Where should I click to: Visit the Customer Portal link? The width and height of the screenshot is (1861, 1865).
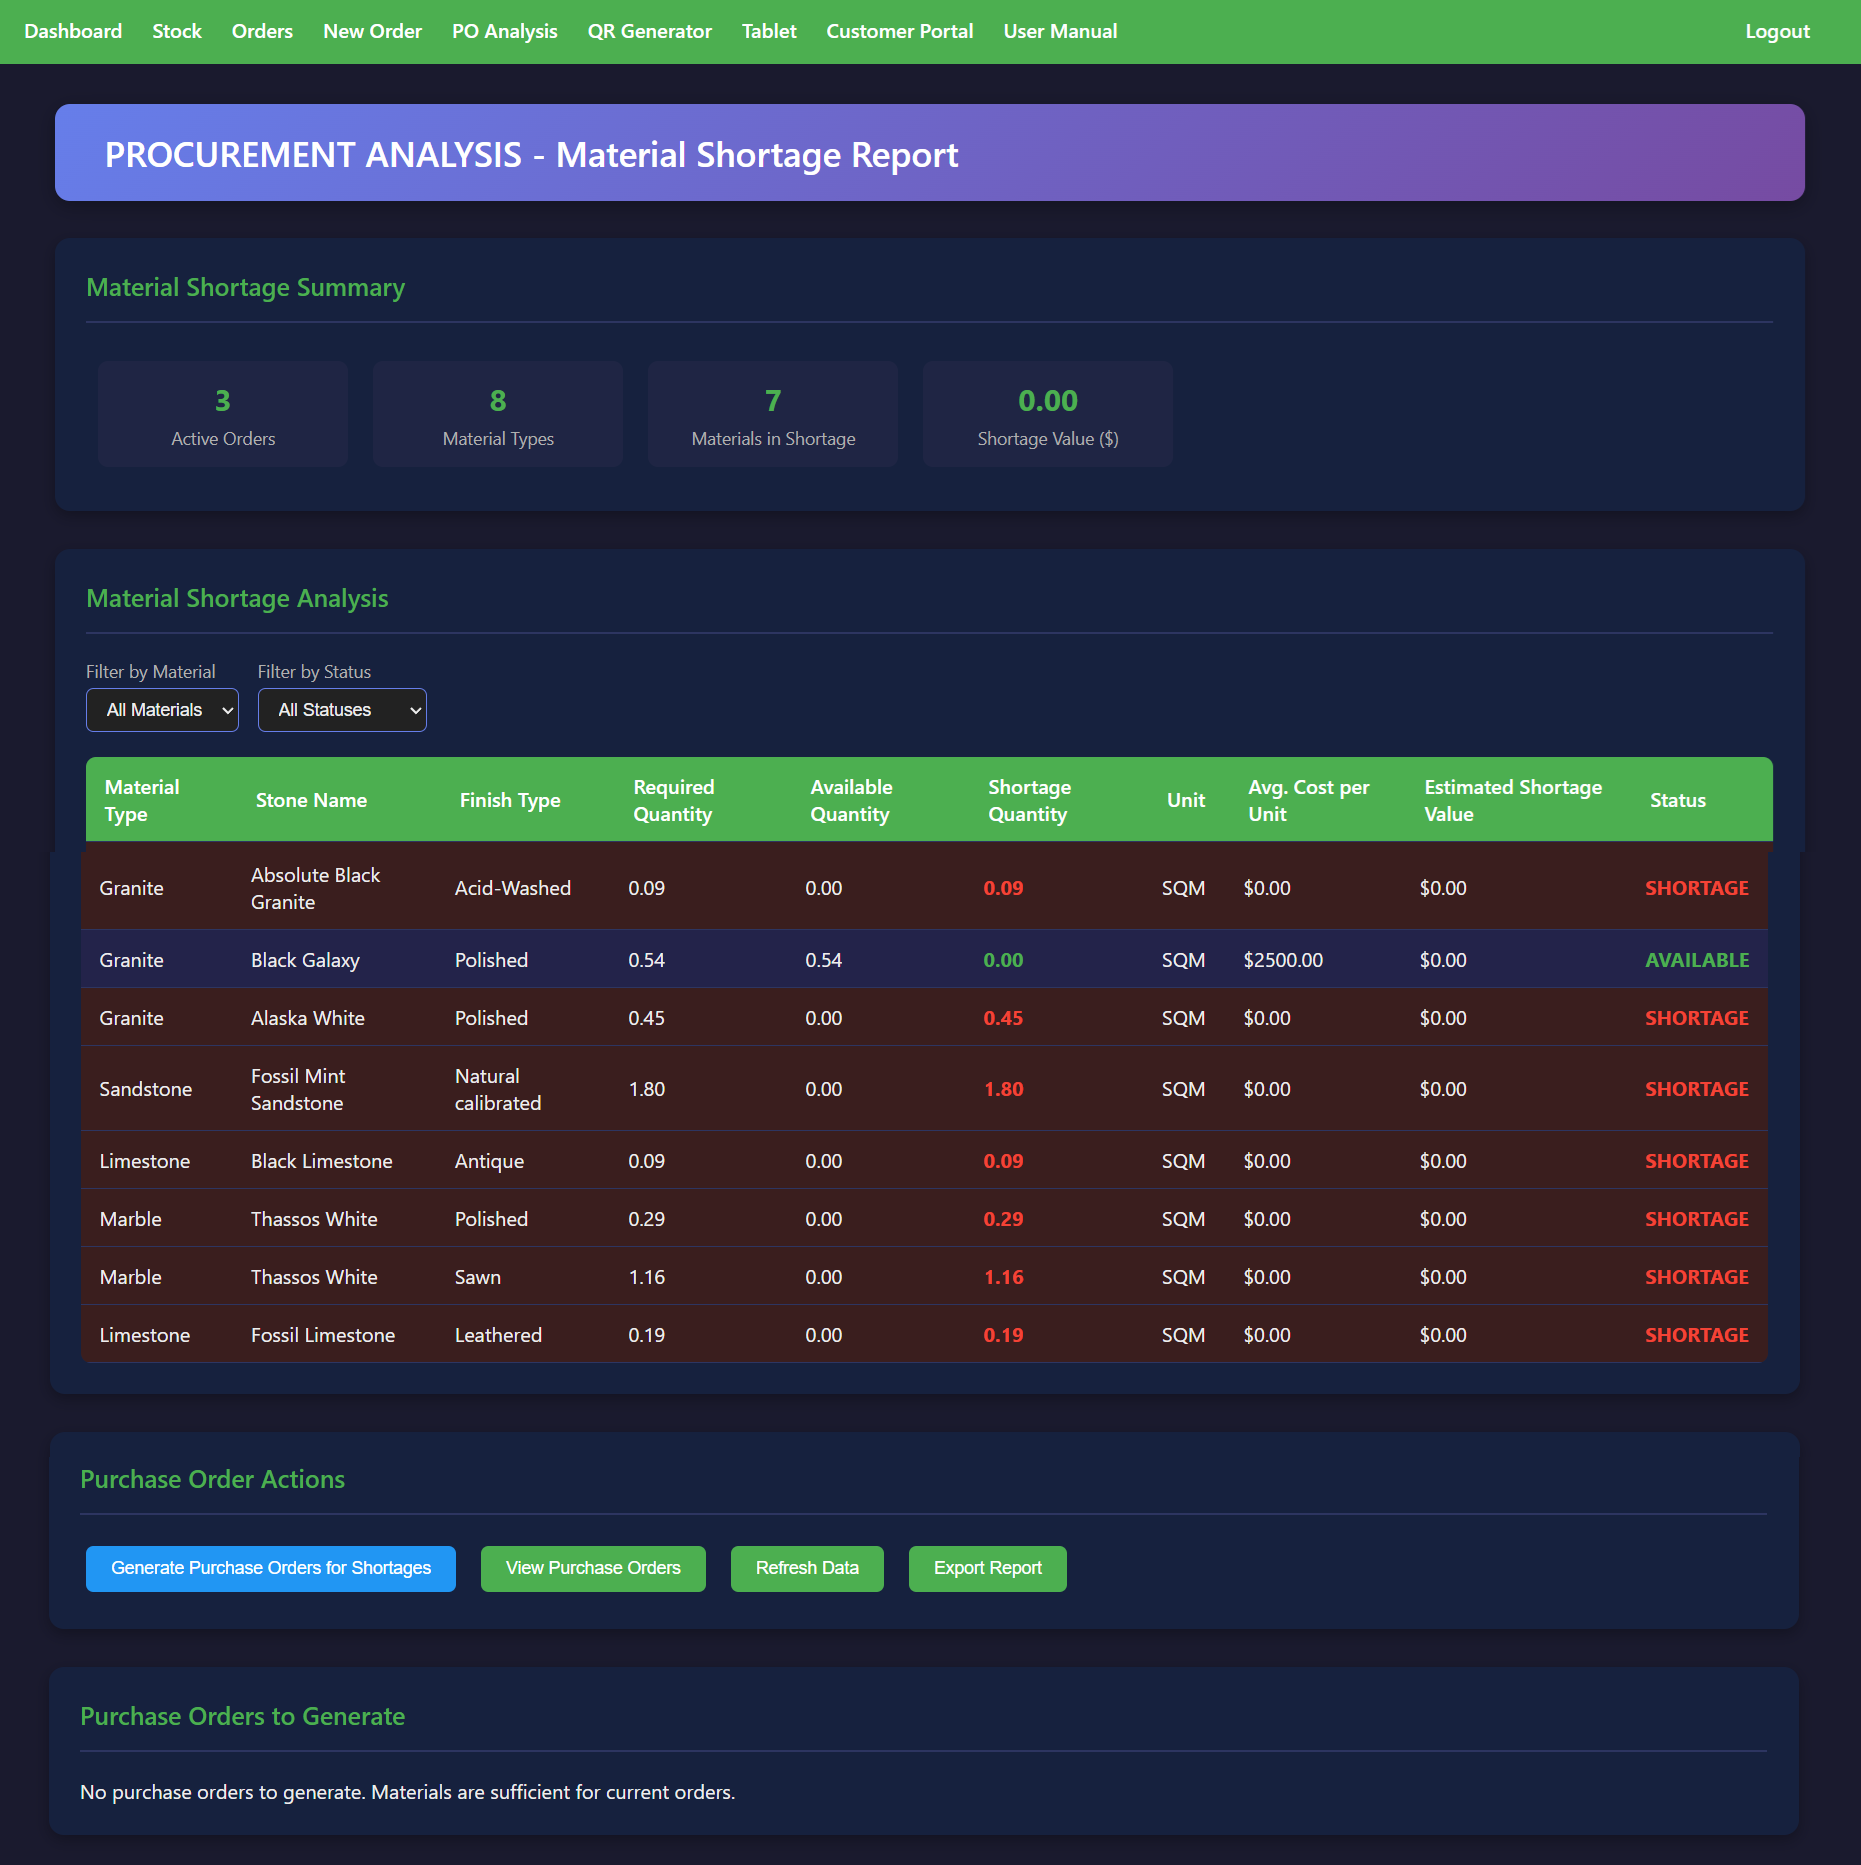pyautogui.click(x=899, y=31)
